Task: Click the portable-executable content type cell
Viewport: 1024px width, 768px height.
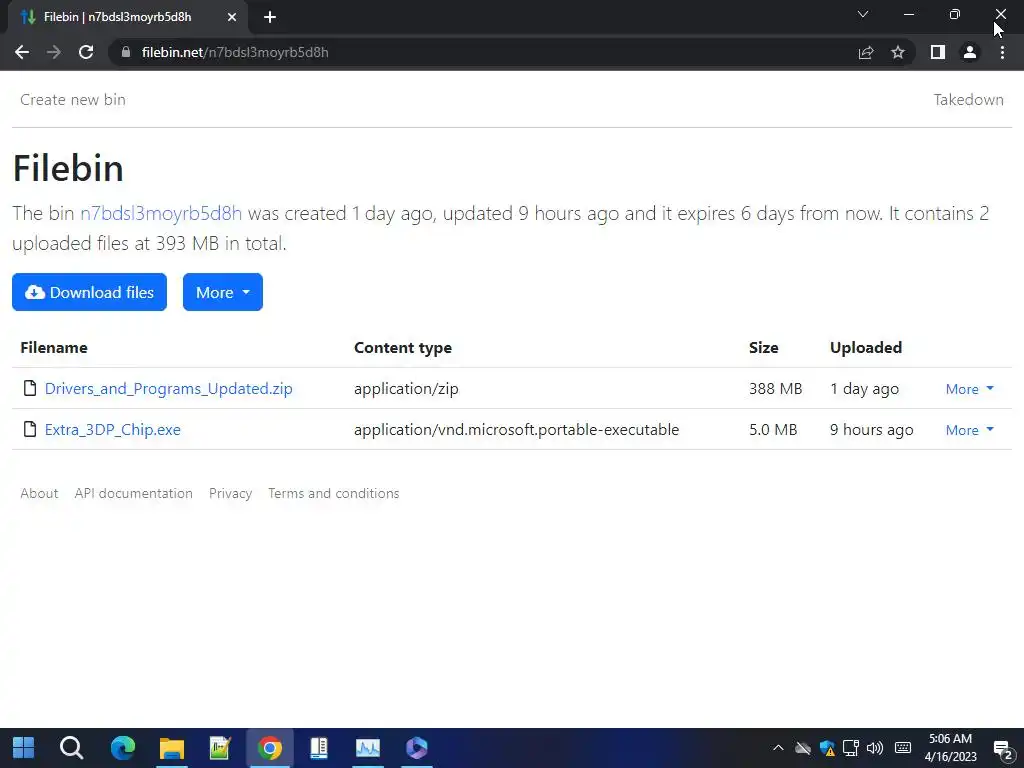Action: pyautogui.click(x=517, y=430)
